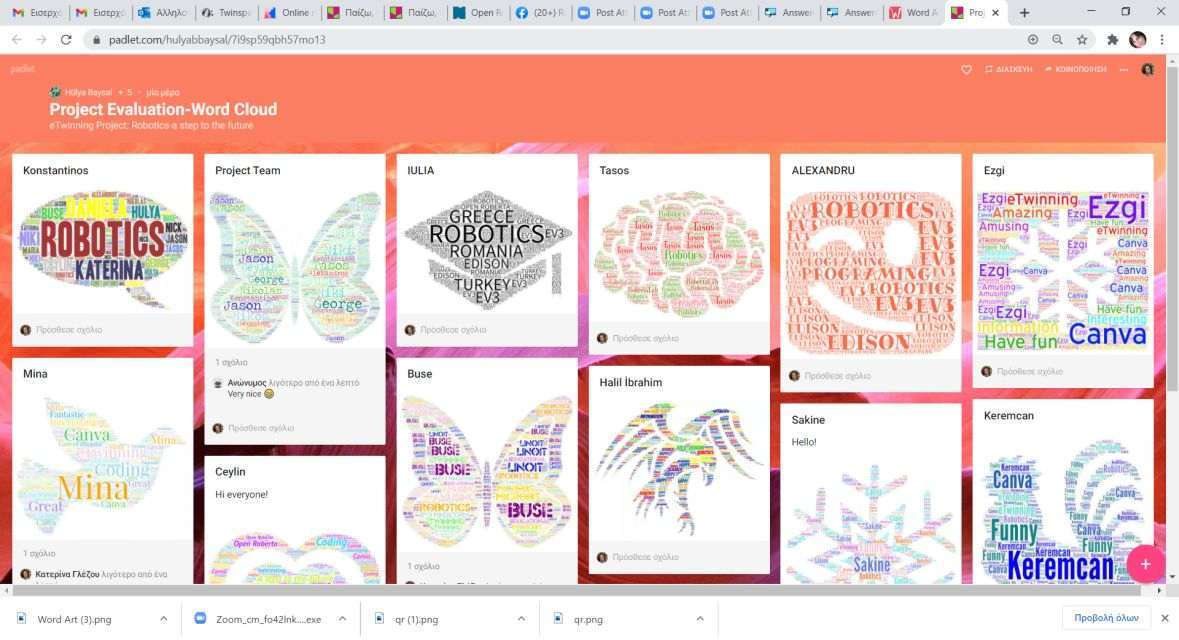Viewport: 1179px width, 640px height.
Task: Open Buse's butterfly word cloud
Action: pyautogui.click(x=487, y=472)
